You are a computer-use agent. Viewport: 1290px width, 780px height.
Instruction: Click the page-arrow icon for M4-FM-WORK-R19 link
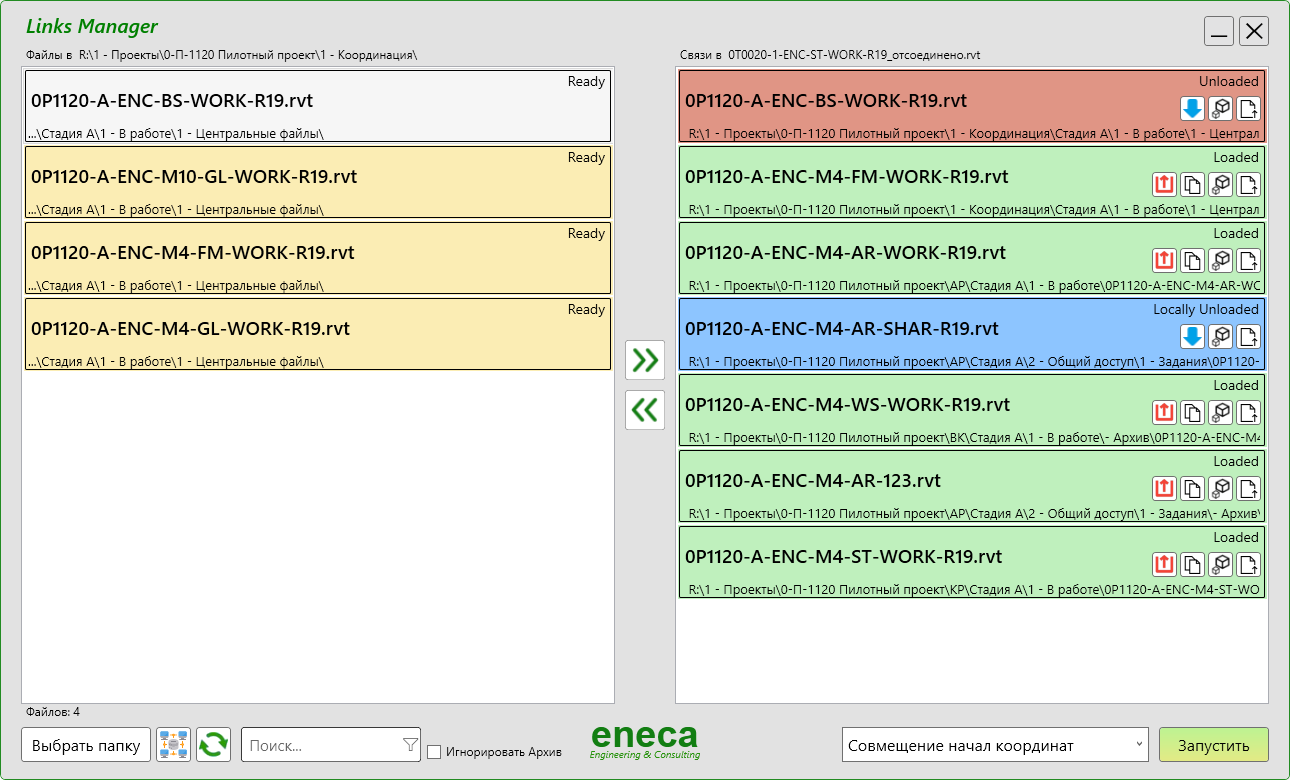coord(1248,185)
